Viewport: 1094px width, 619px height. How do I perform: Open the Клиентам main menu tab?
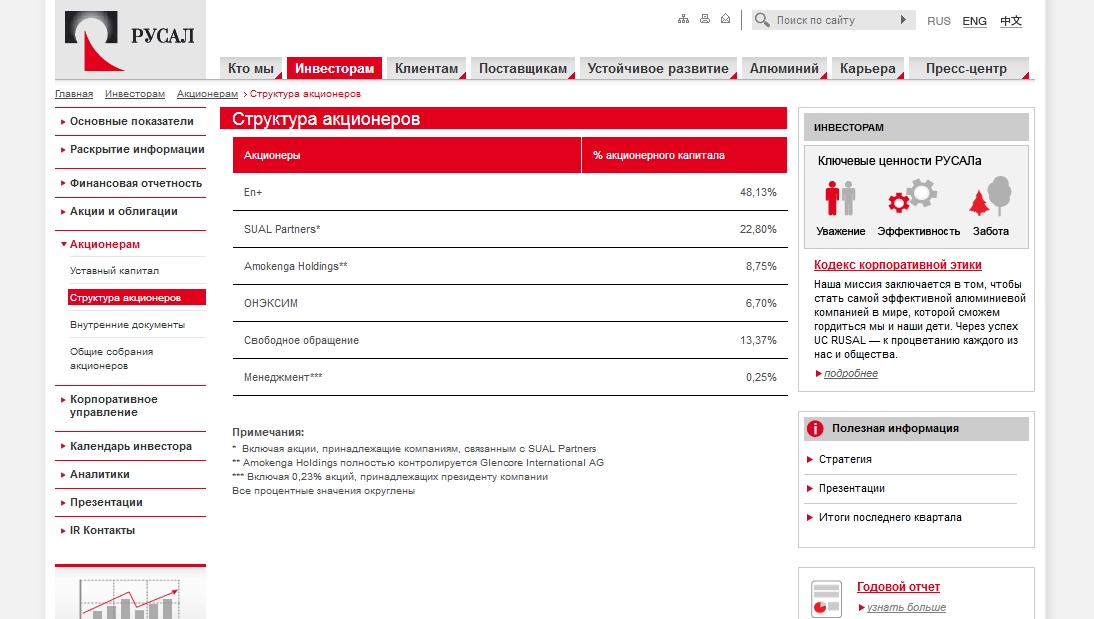tap(426, 68)
